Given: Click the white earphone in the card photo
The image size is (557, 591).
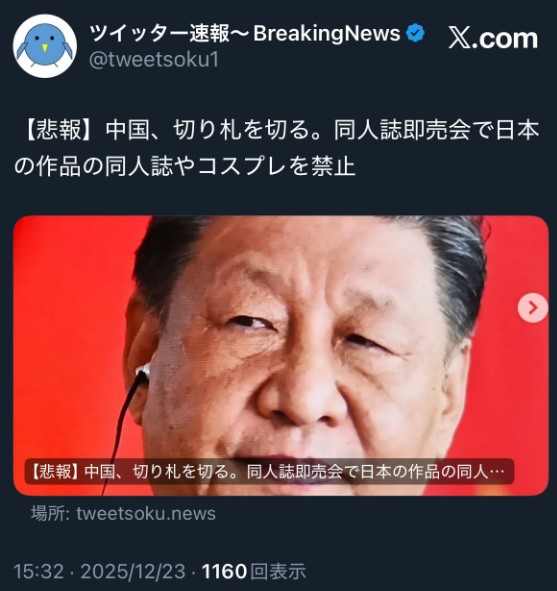Looking at the screenshot, I should [x=144, y=371].
